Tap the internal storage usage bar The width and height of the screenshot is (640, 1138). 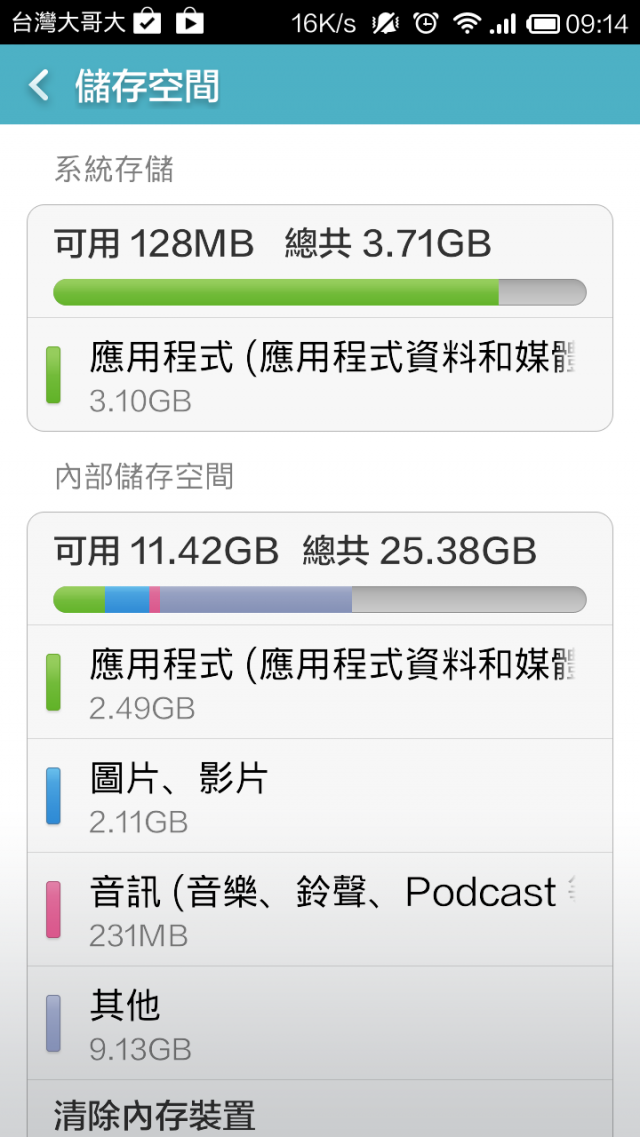(x=319, y=599)
